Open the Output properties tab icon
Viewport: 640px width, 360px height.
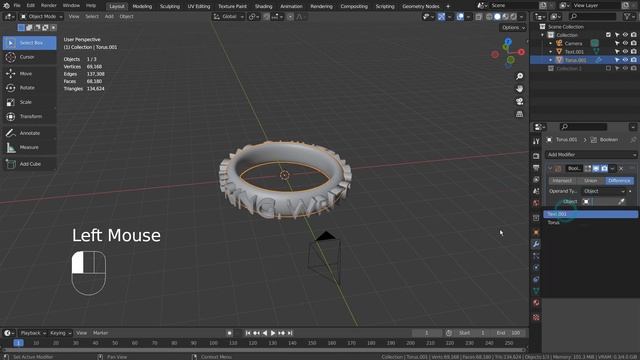coord(536,168)
